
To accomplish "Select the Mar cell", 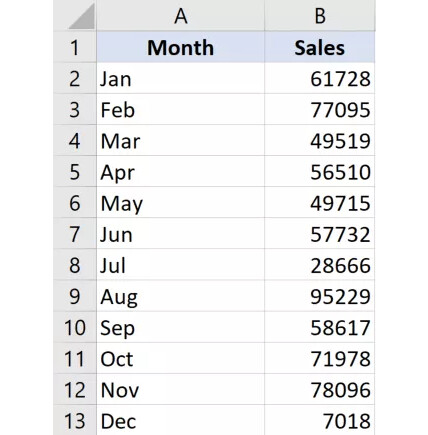I will [181, 141].
